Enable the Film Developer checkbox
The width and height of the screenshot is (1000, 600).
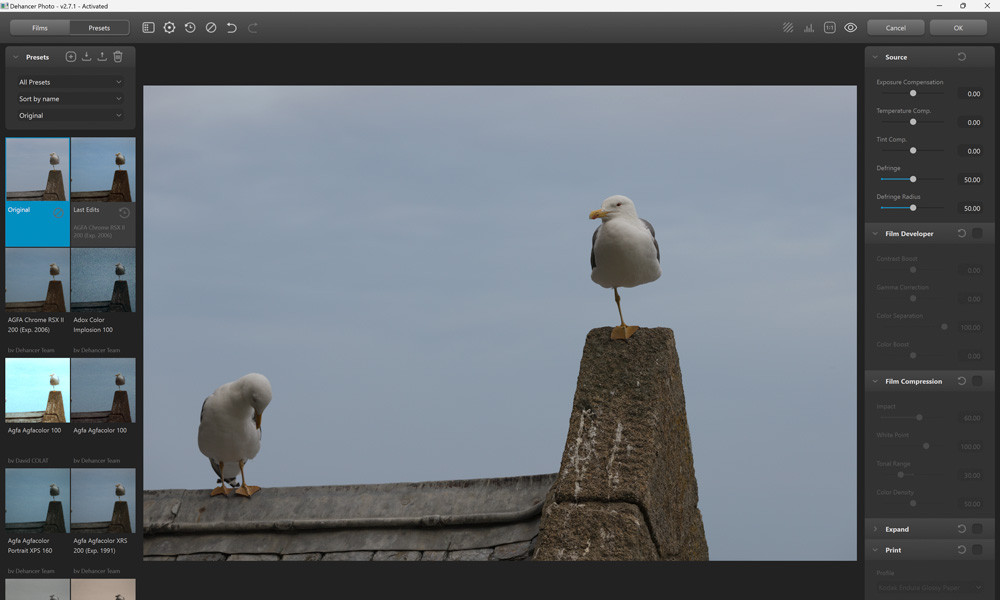(977, 233)
